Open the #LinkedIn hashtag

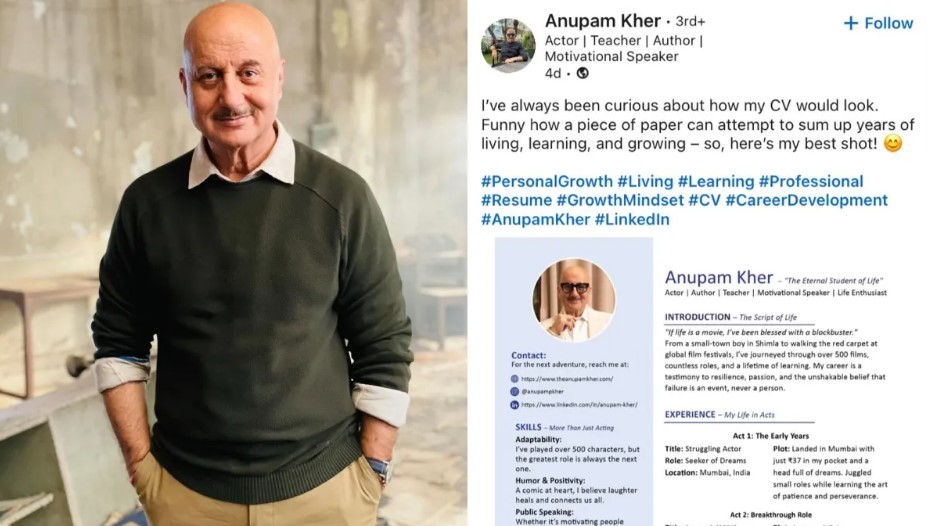pos(632,219)
